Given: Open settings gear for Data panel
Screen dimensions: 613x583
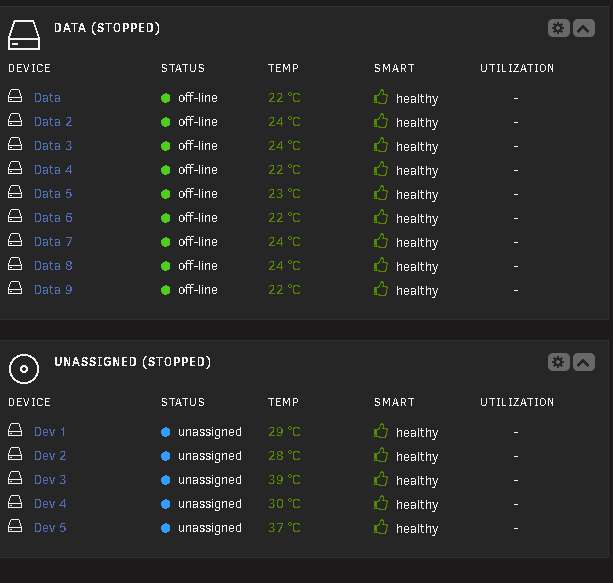Looking at the screenshot, I should (x=558, y=28).
